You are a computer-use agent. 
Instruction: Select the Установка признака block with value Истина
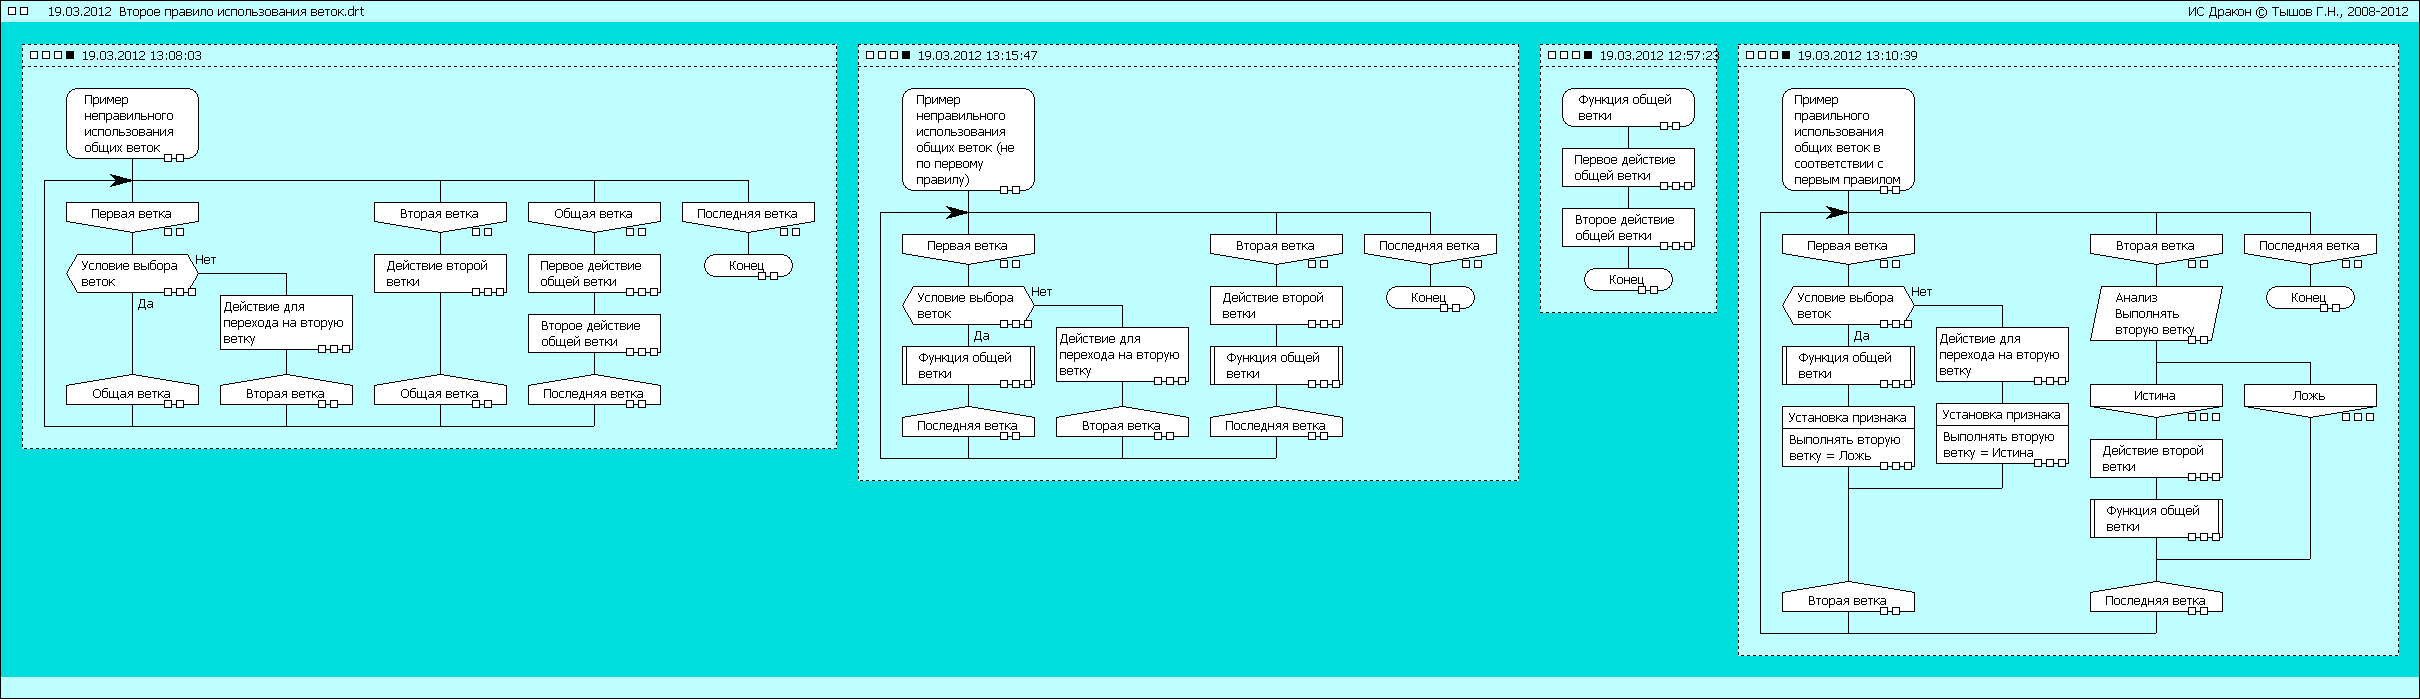[x=2001, y=434]
